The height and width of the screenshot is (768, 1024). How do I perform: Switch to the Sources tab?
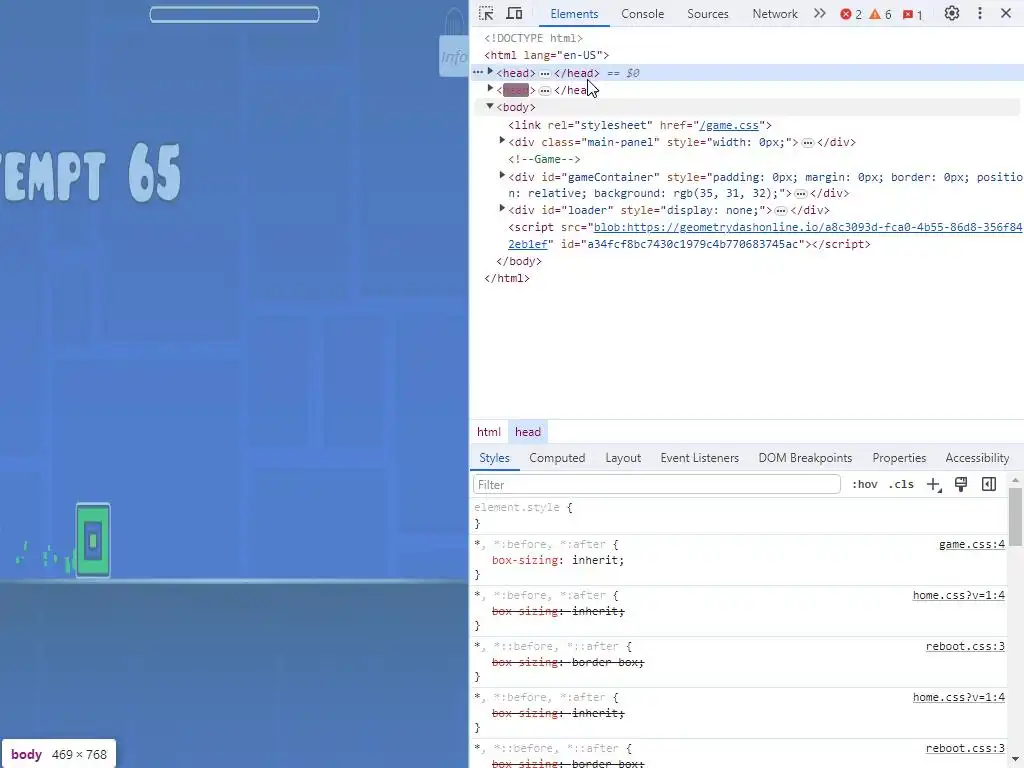(x=708, y=14)
